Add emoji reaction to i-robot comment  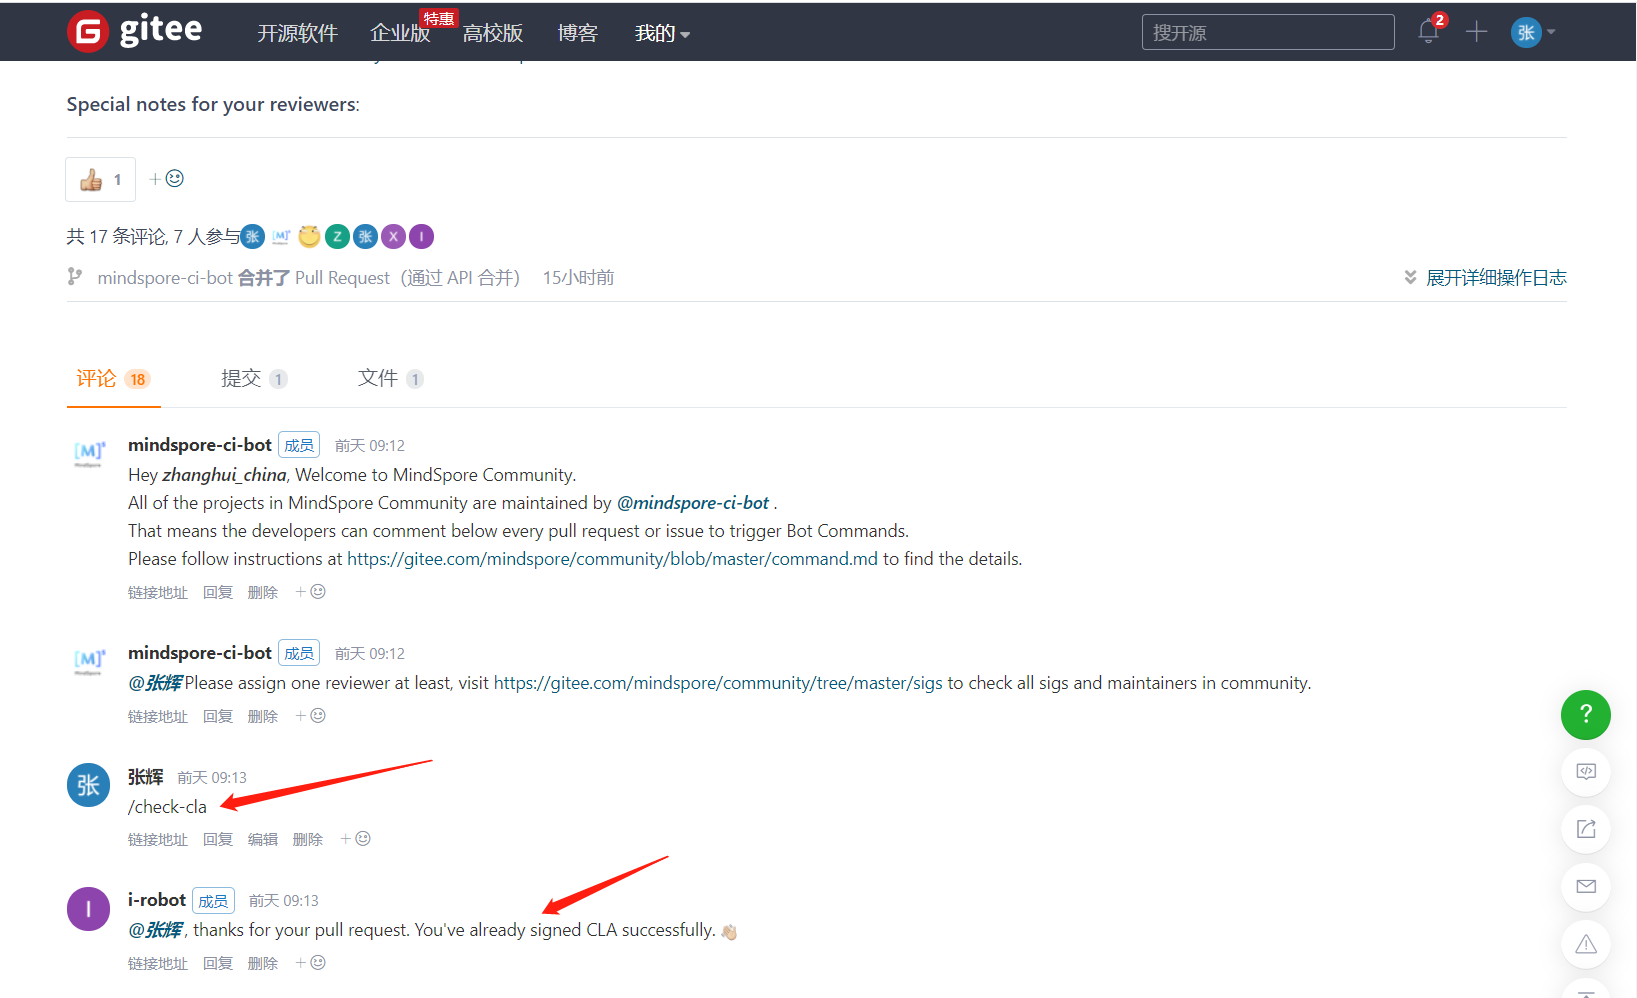click(x=311, y=963)
